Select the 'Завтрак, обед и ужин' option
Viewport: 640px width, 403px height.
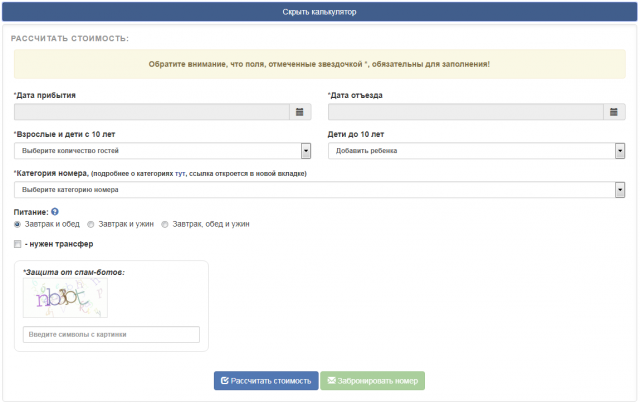tap(164, 224)
